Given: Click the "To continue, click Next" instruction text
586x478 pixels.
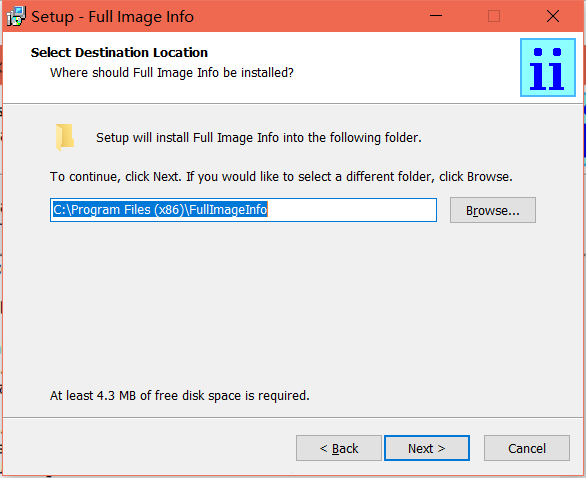Looking at the screenshot, I should (x=281, y=176).
